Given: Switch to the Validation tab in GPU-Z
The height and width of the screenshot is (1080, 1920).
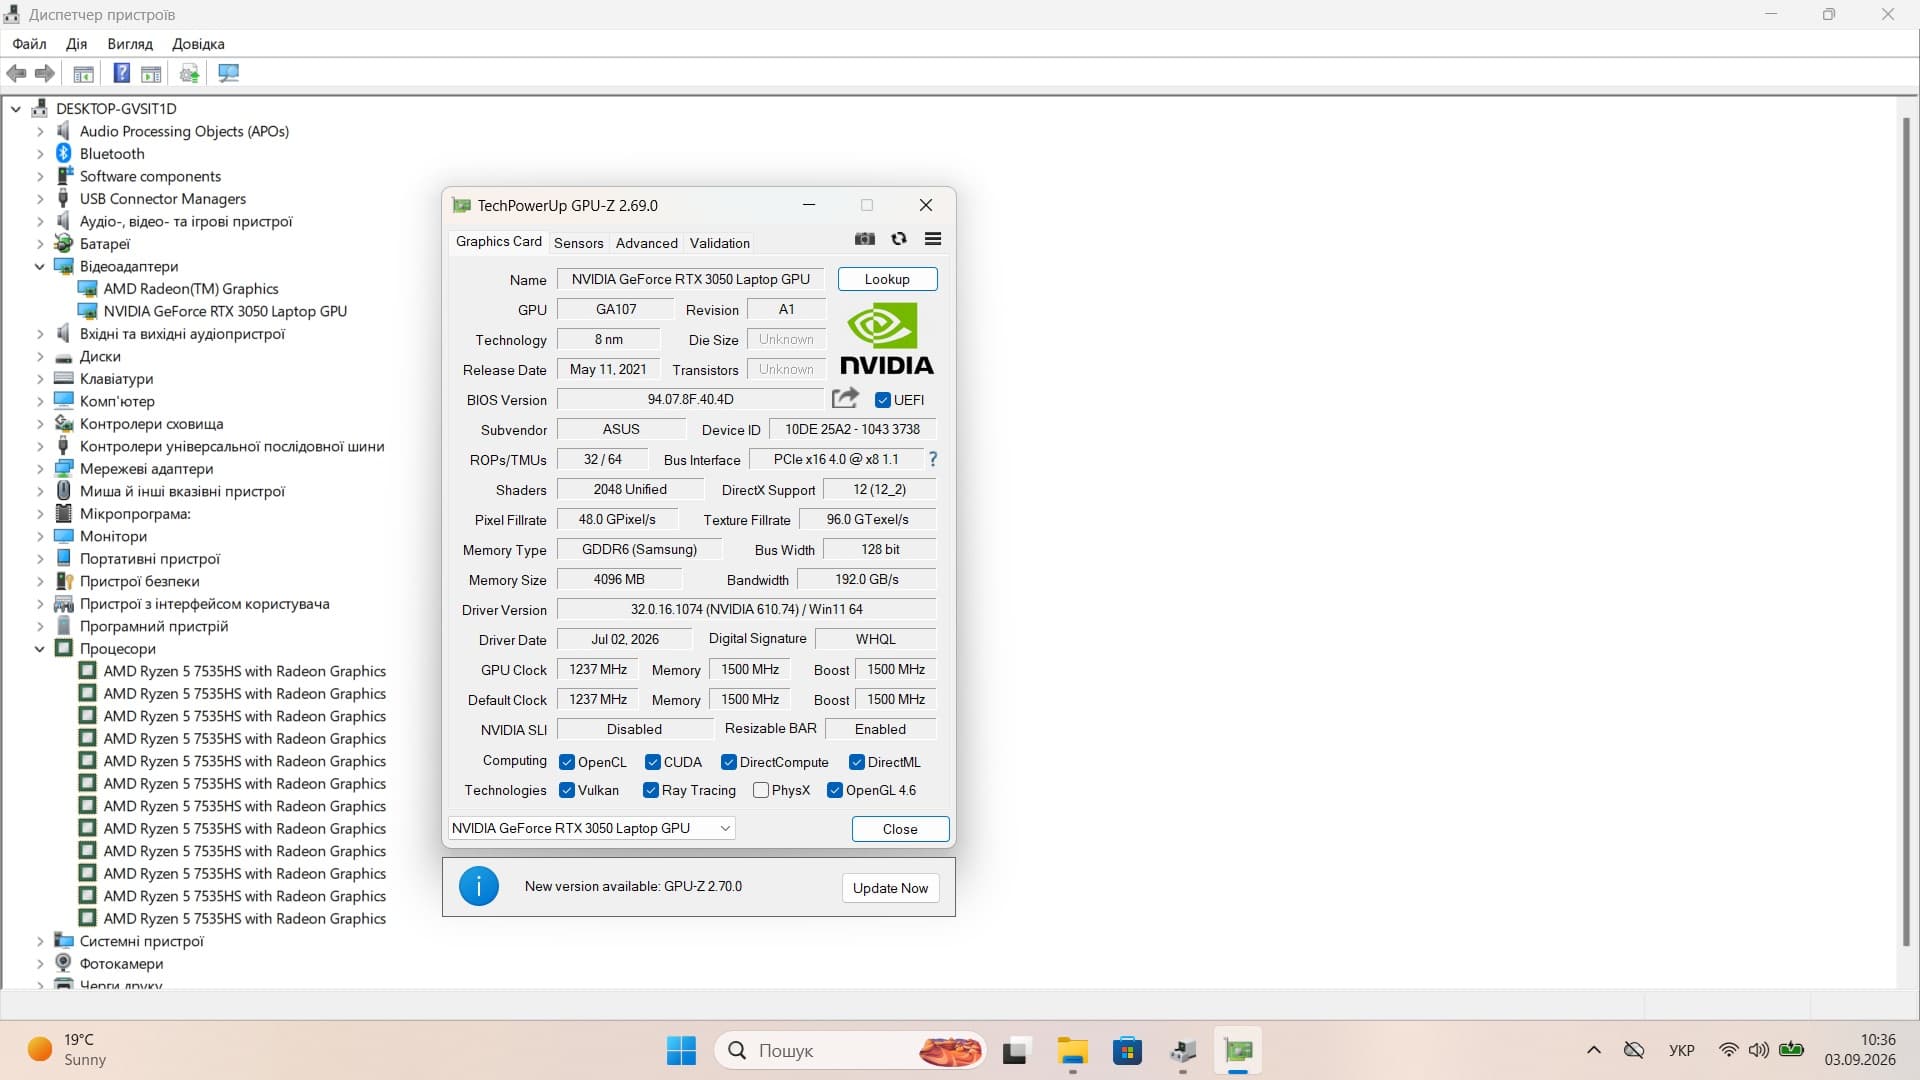Looking at the screenshot, I should 720,243.
